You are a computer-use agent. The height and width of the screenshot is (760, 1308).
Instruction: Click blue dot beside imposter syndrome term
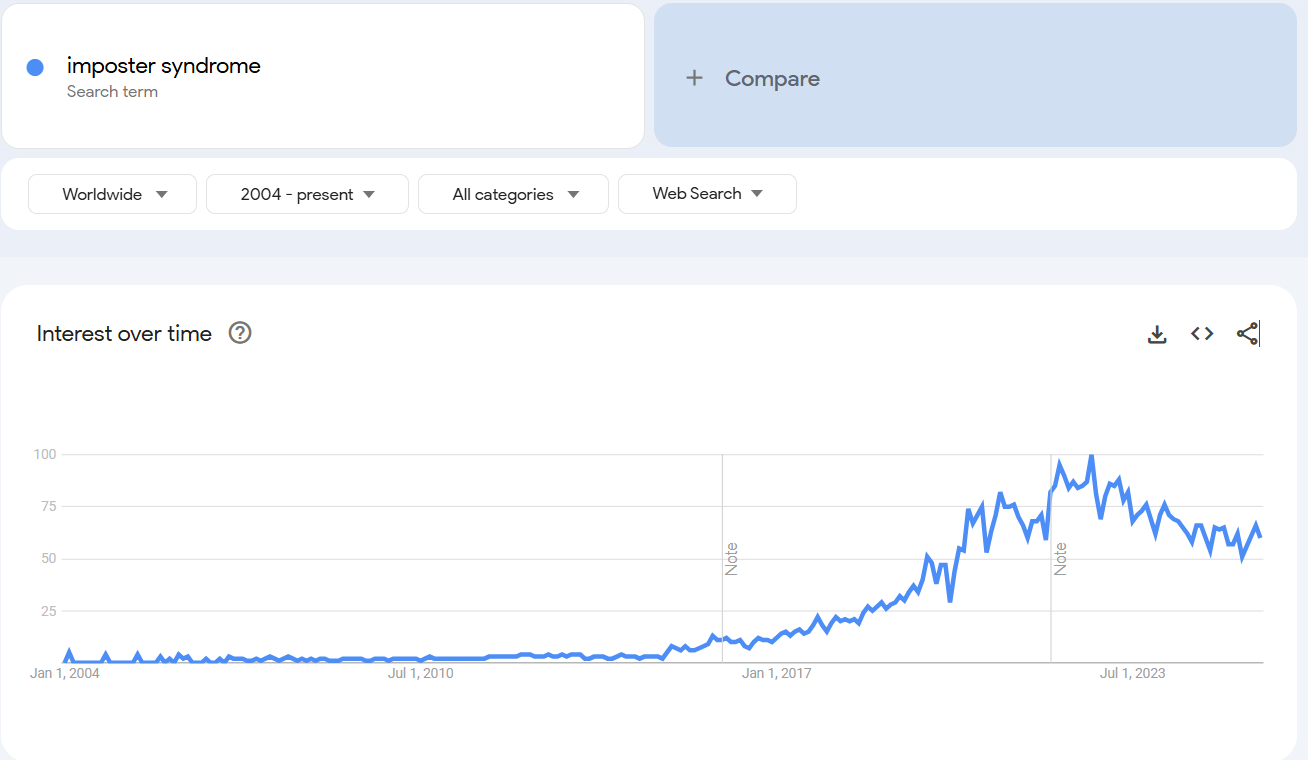(35, 68)
